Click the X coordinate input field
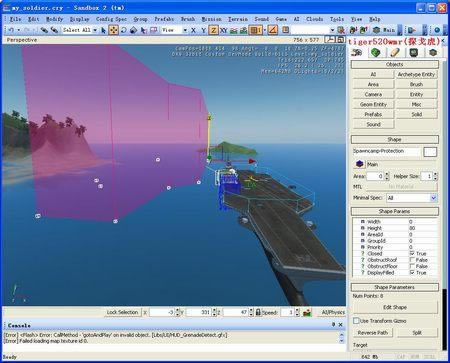This screenshot has height=363, width=450. pyautogui.click(x=162, y=312)
